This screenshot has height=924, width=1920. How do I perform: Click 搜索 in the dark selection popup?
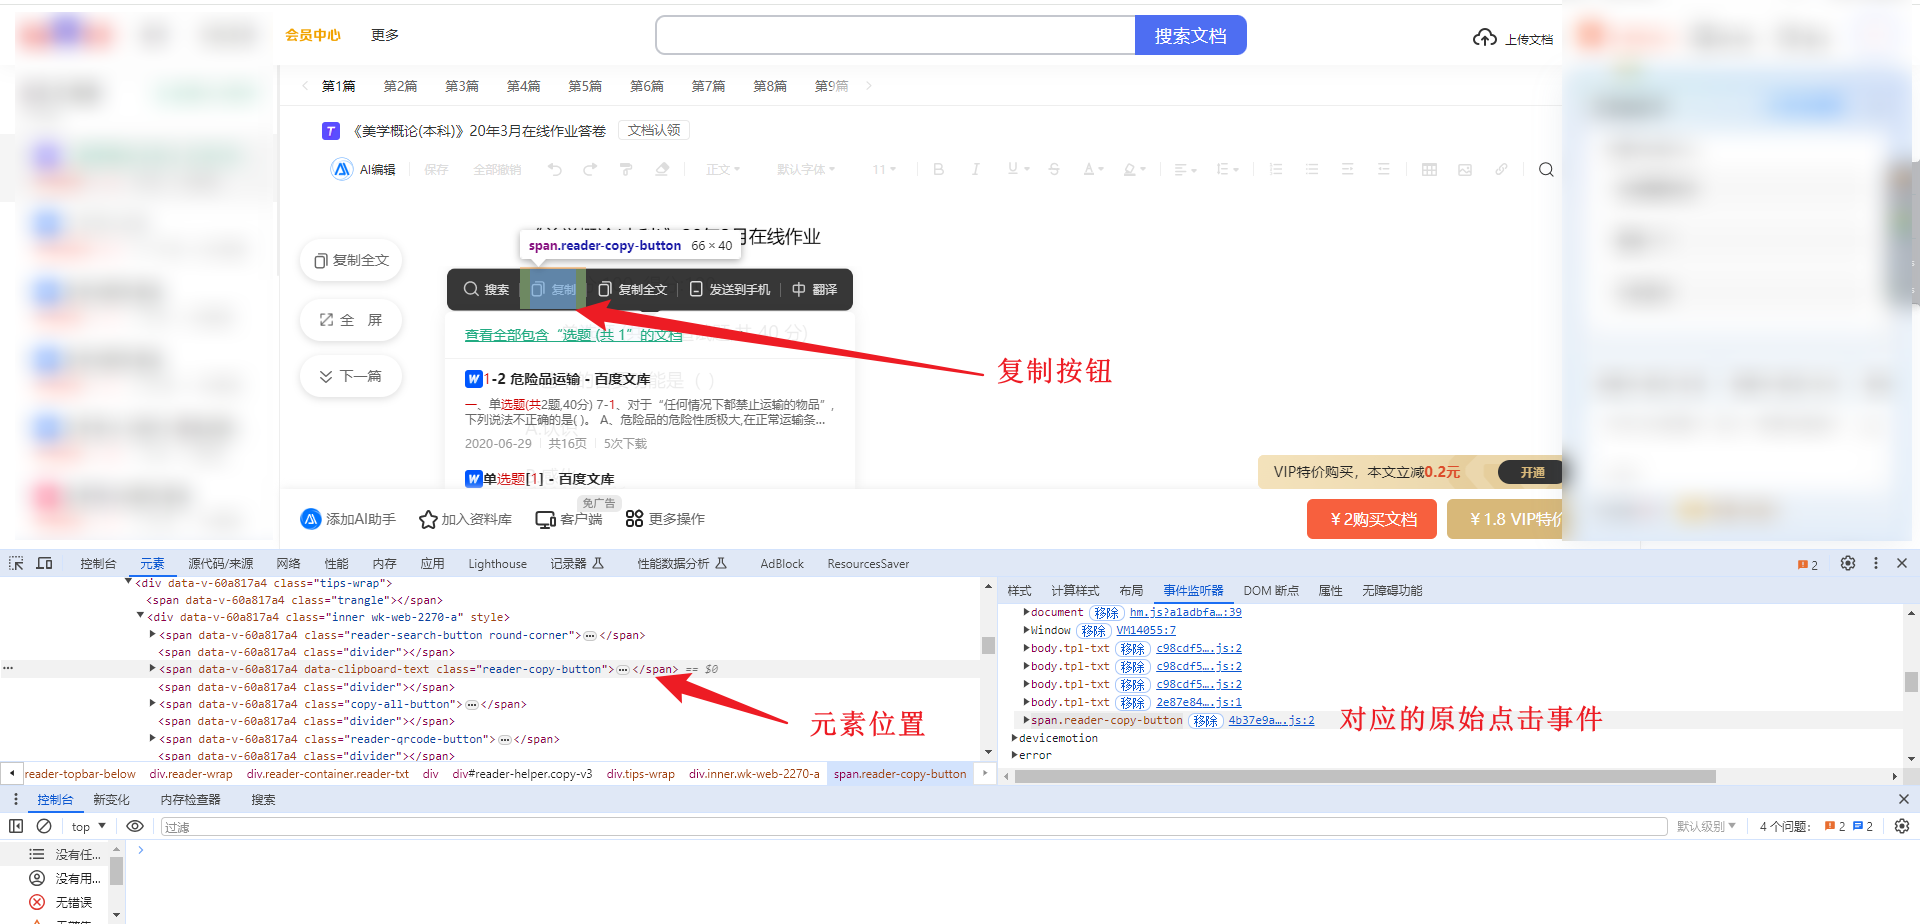tap(486, 289)
